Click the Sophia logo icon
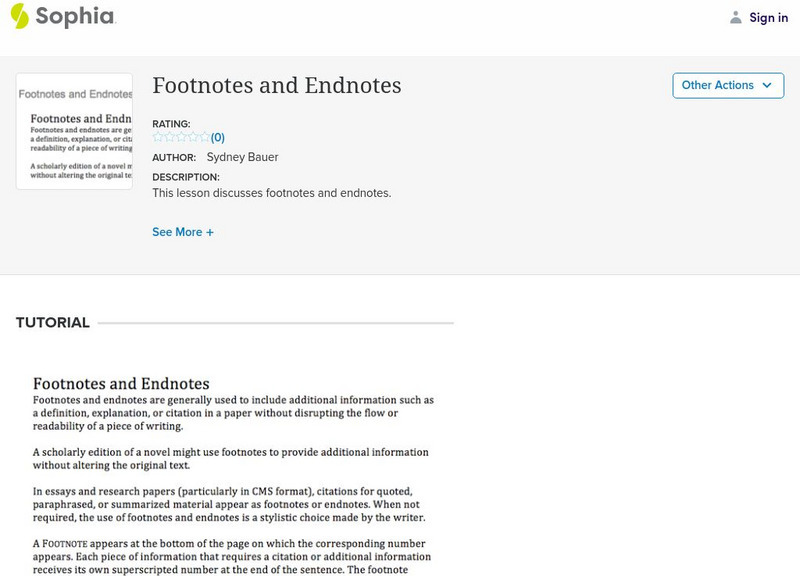Viewport: 800px width, 576px height. (19, 16)
